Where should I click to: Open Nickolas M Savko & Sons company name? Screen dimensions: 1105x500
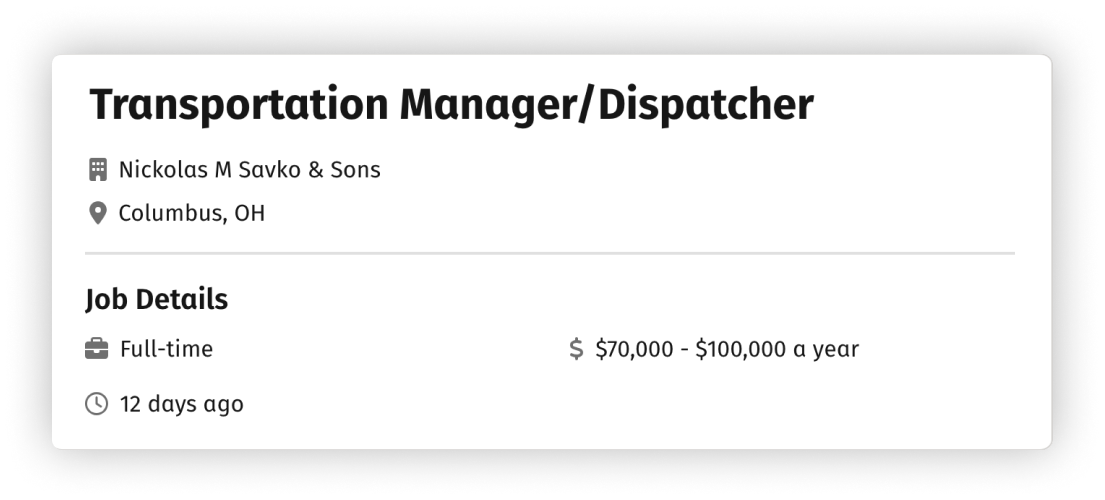tap(249, 170)
